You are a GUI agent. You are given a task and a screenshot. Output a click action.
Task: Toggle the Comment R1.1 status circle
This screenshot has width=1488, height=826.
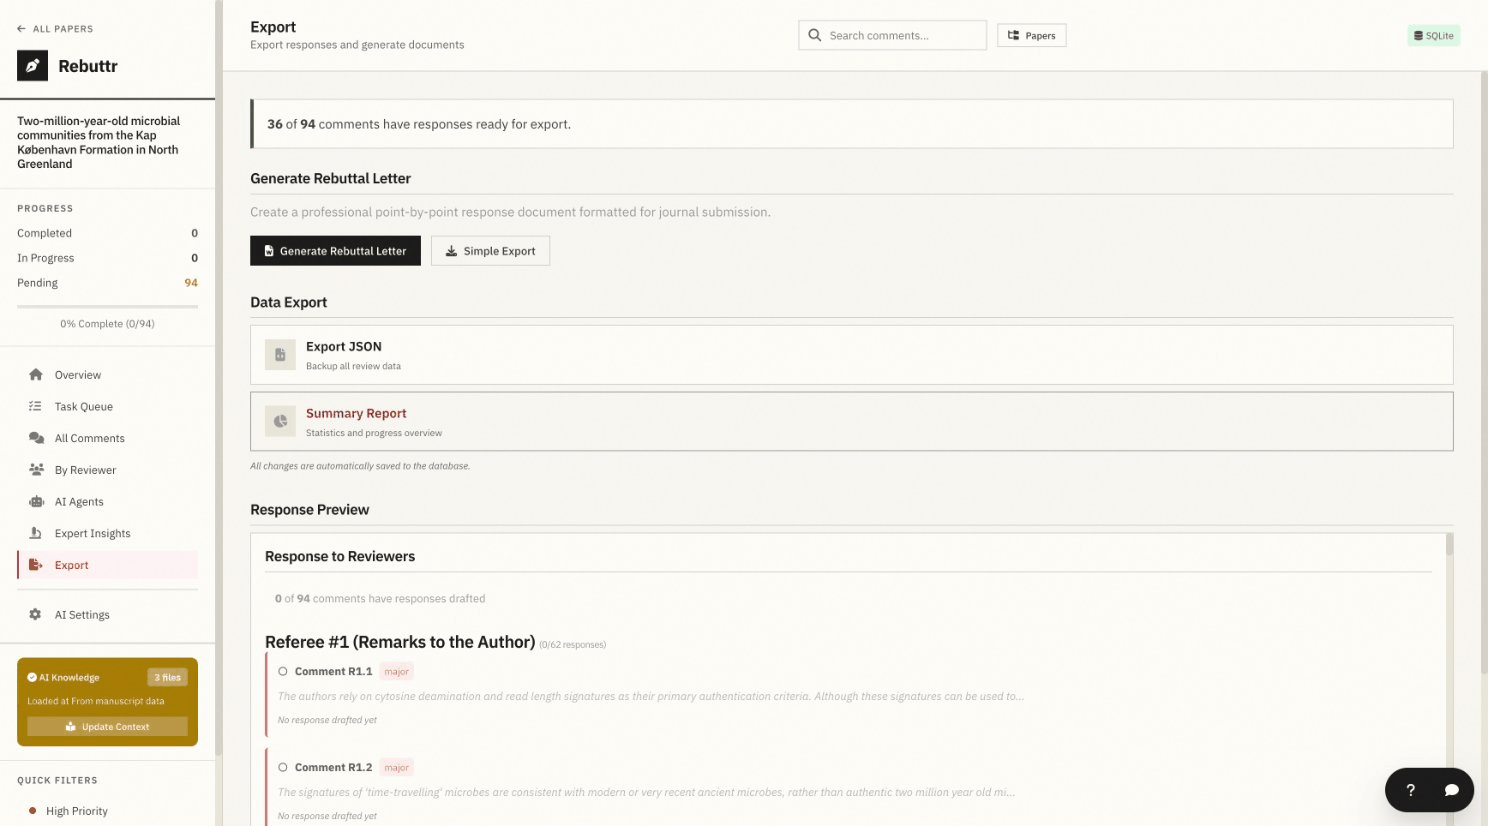pyautogui.click(x=283, y=672)
